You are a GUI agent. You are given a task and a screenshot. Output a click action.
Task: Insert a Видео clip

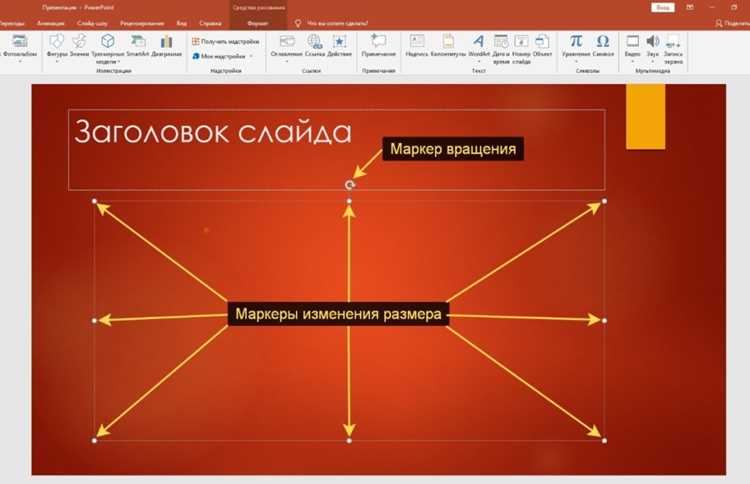(632, 46)
